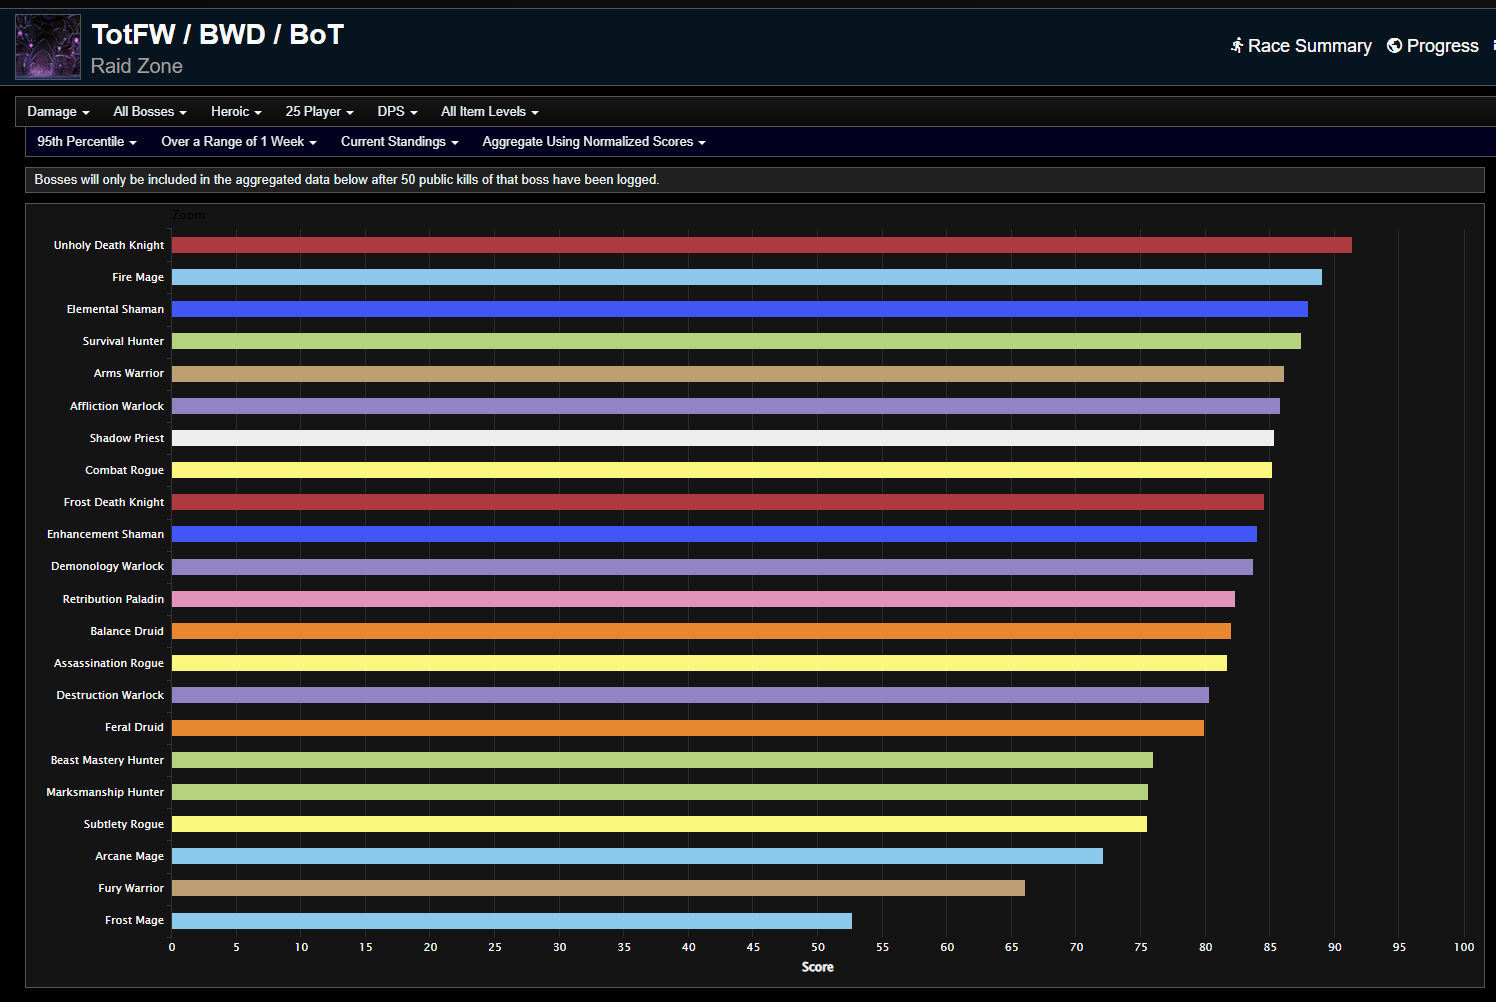Image resolution: width=1496 pixels, height=1002 pixels.
Task: Open the Over a Range of 1 Week dropdown
Action: [239, 142]
